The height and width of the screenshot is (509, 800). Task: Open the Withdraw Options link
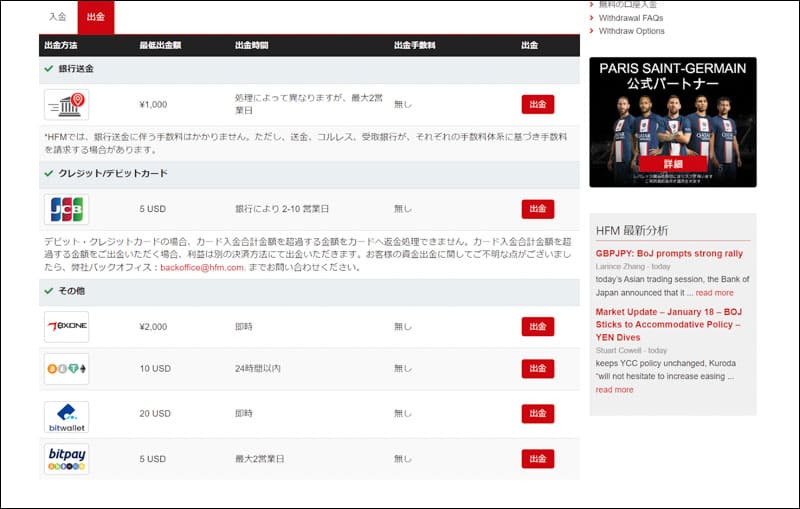(631, 31)
